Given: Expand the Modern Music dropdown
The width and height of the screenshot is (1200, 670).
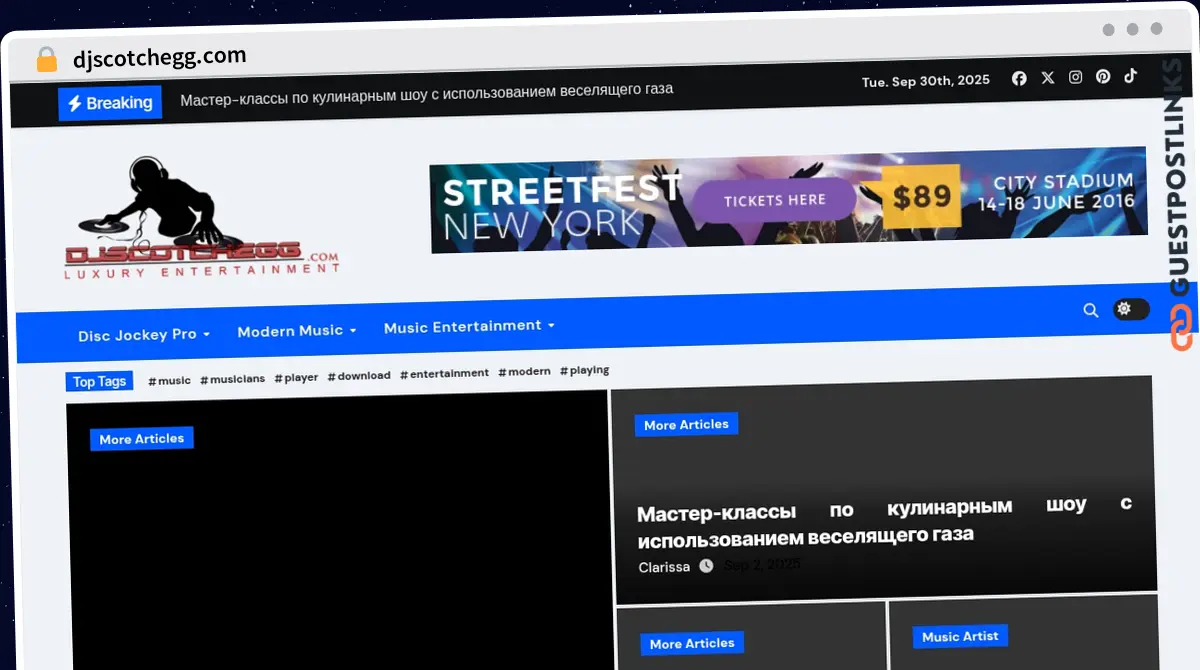Looking at the screenshot, I should click(x=296, y=331).
